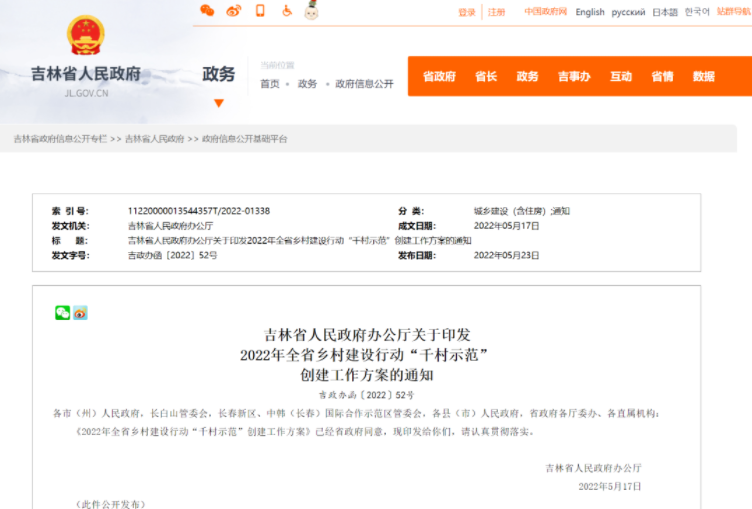Click 政府信息公开 in the breadcrumb
The image size is (752, 509).
(x=364, y=84)
